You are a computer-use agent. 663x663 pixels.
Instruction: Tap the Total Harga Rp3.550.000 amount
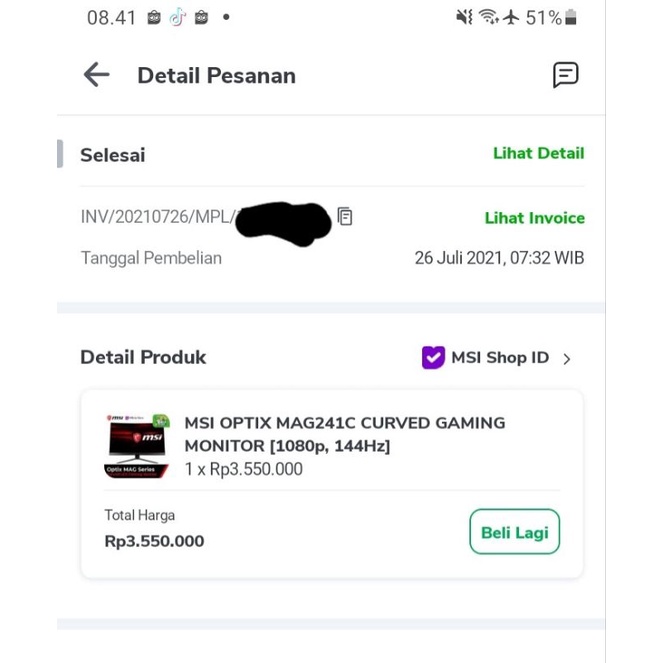click(154, 541)
